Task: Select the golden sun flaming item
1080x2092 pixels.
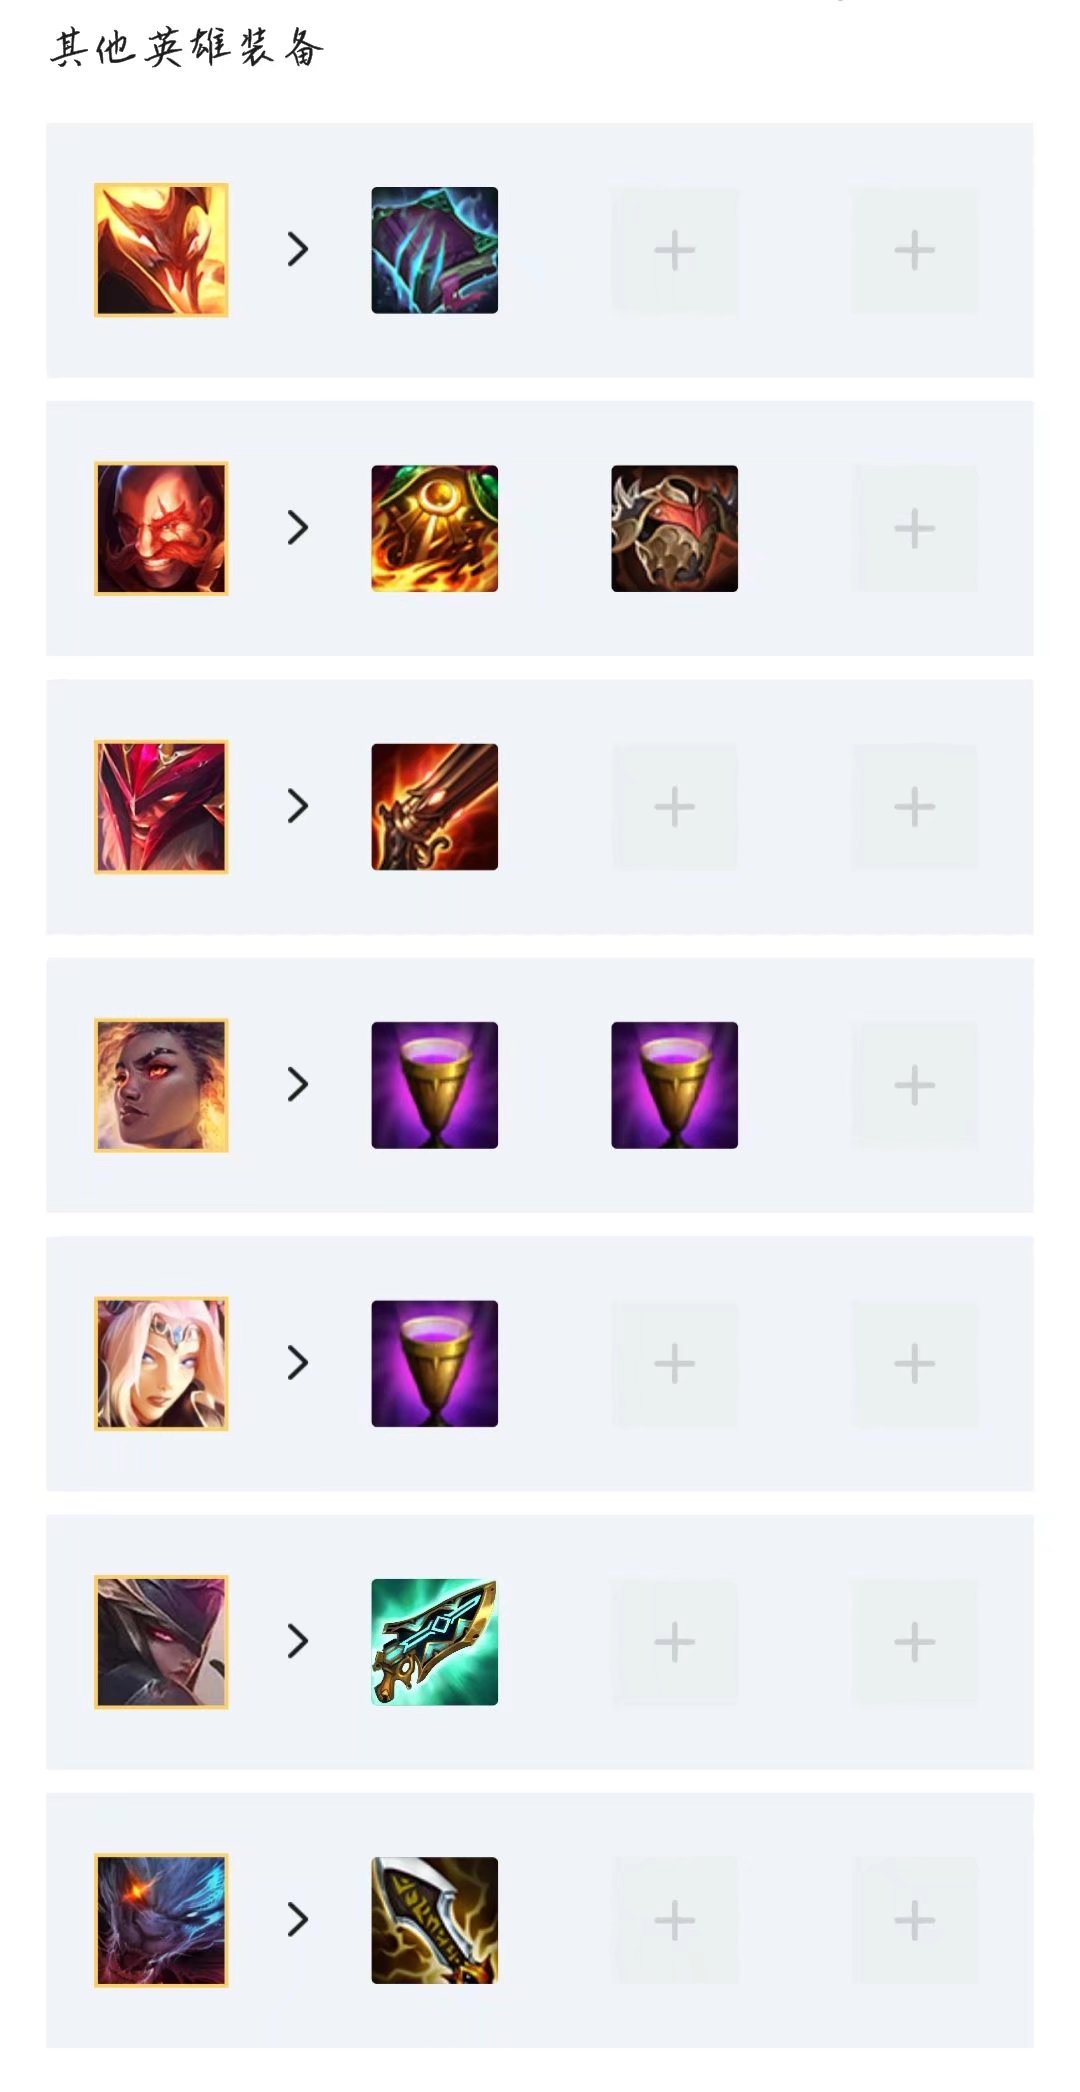Action: (x=435, y=528)
